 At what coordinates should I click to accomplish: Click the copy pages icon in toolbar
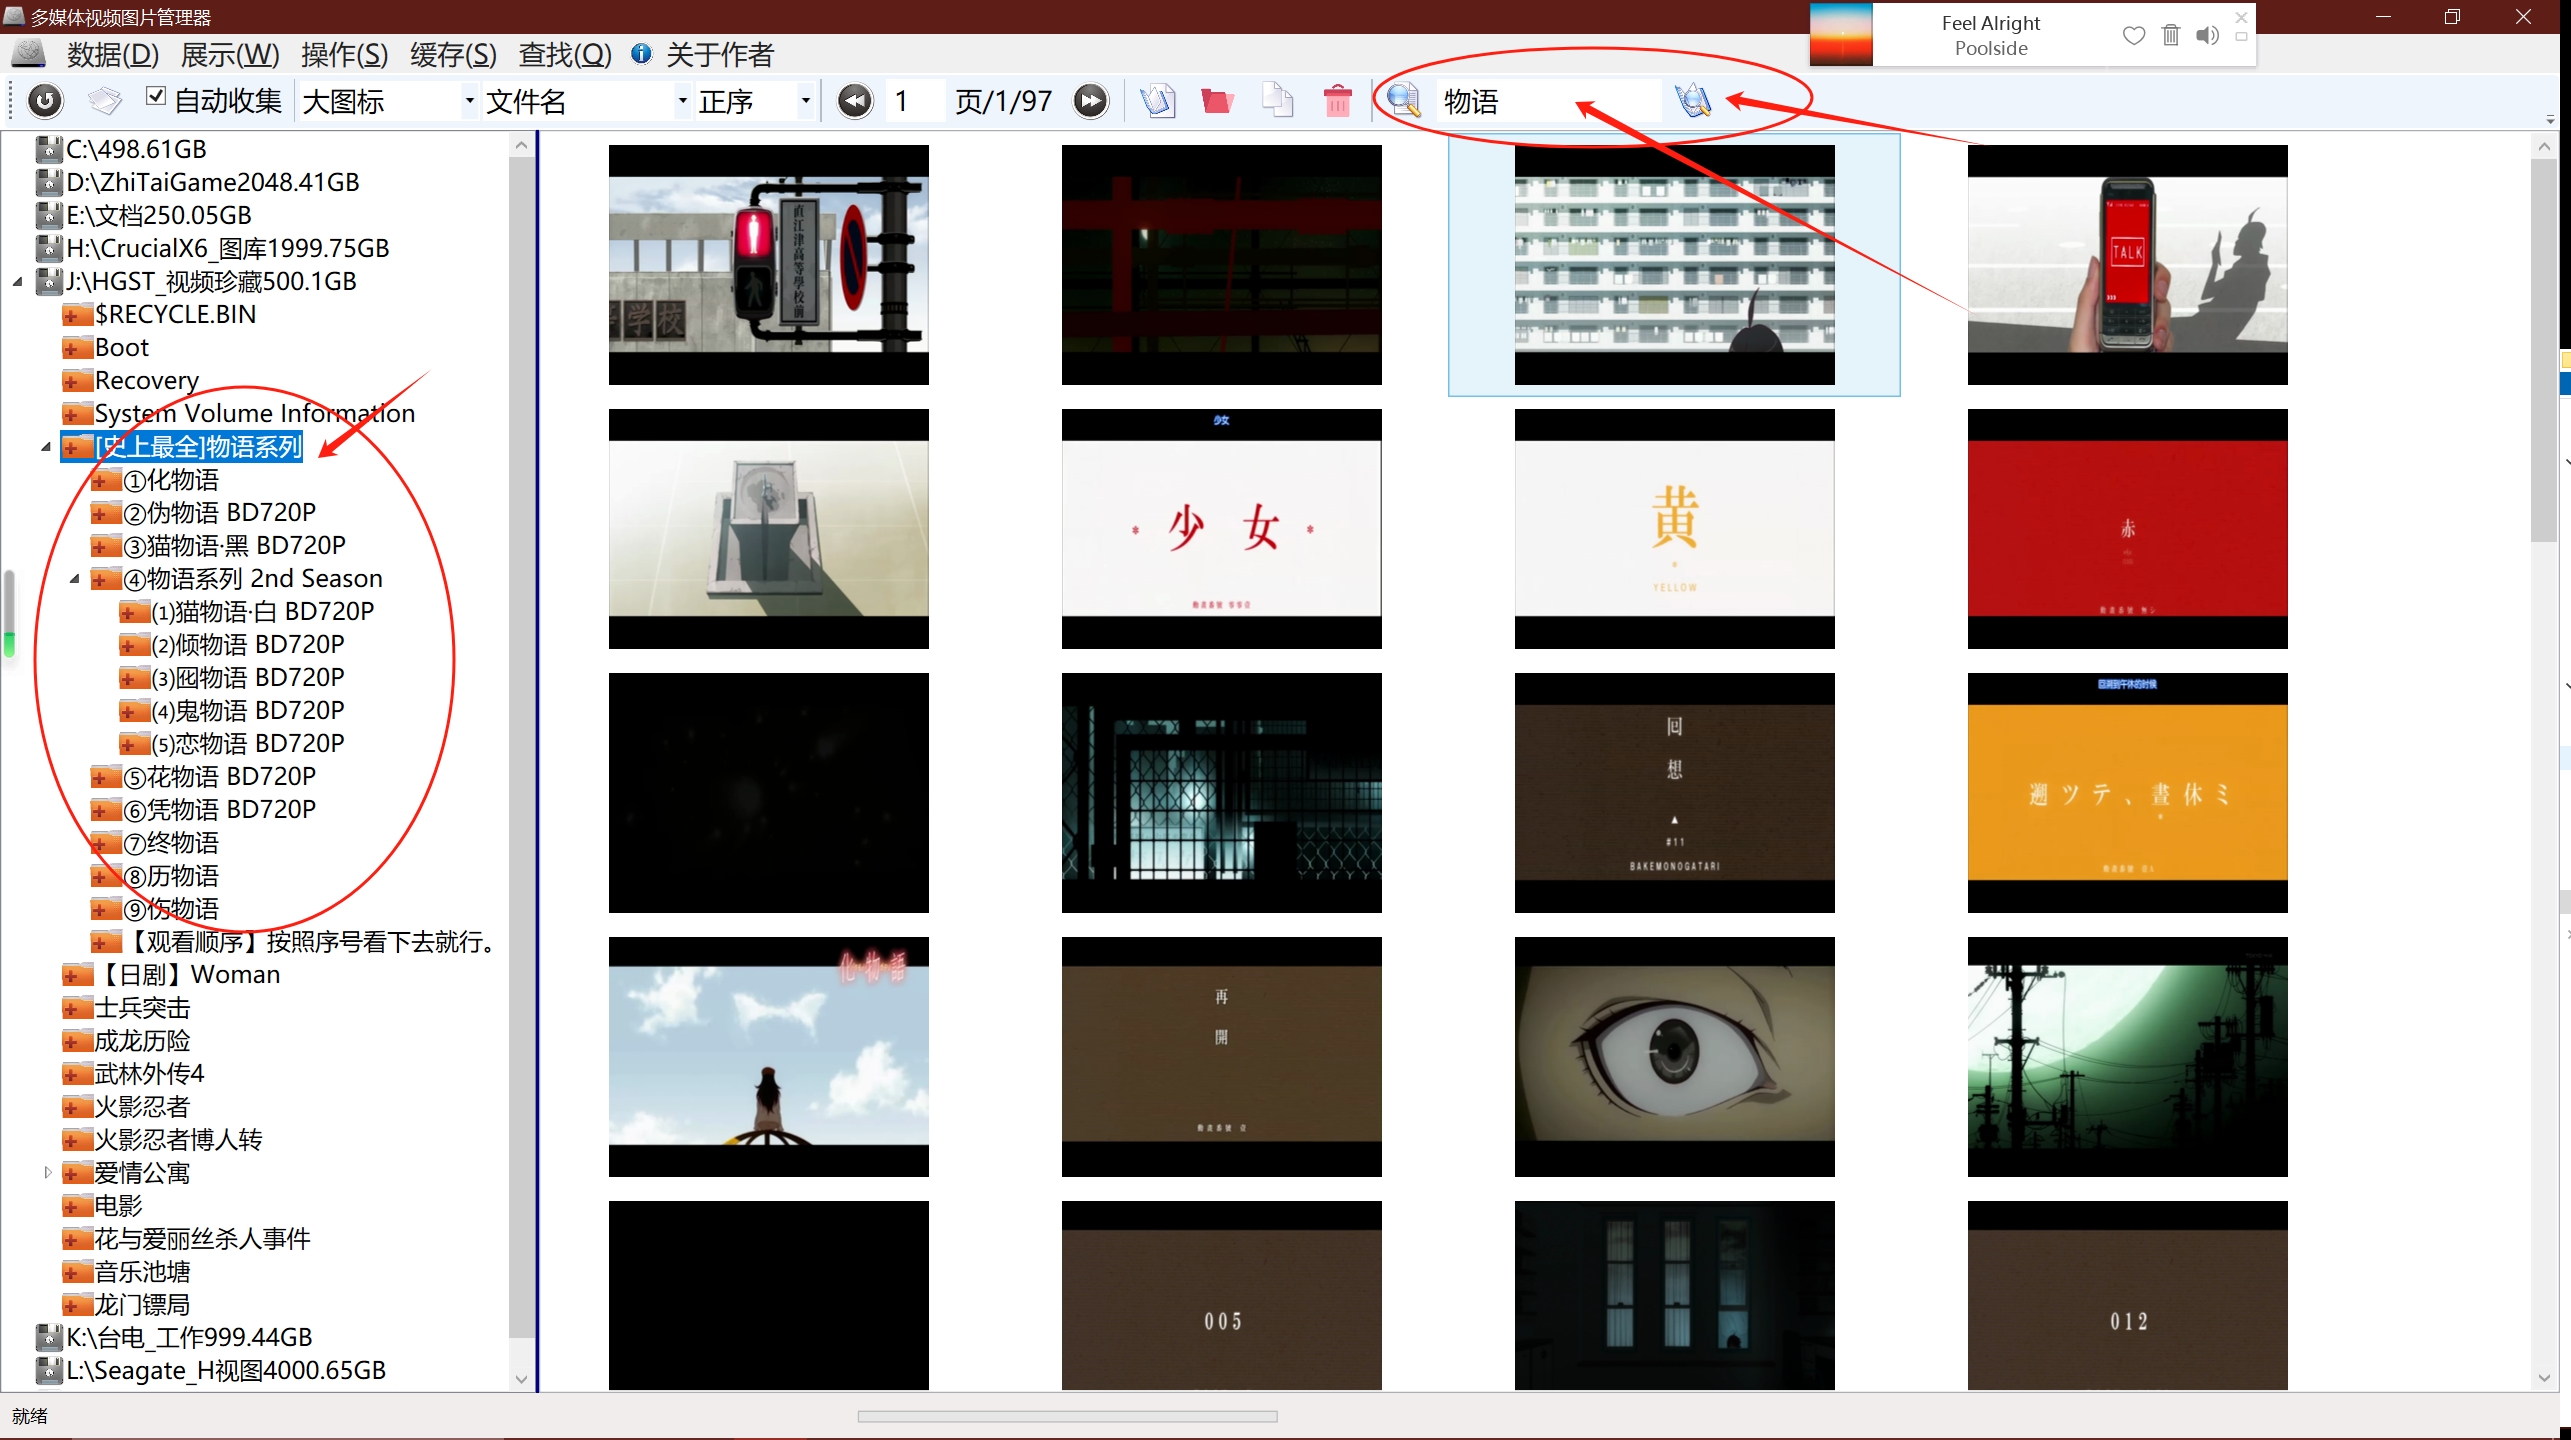pyautogui.click(x=1277, y=101)
